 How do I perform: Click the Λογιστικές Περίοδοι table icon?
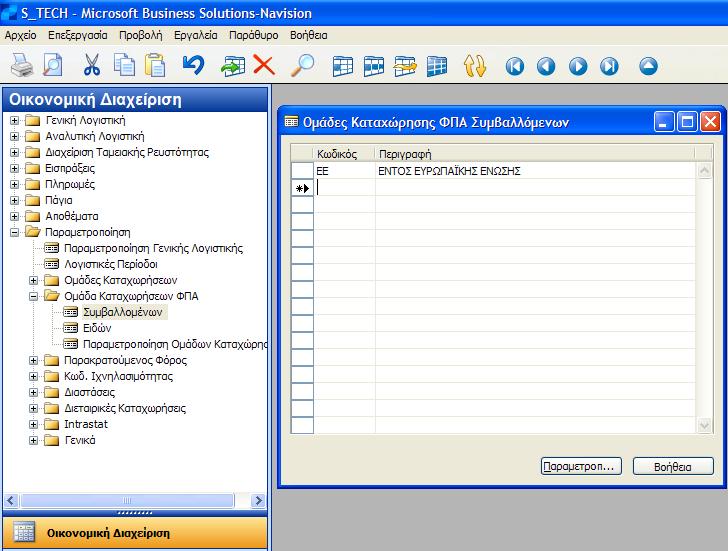[51, 264]
